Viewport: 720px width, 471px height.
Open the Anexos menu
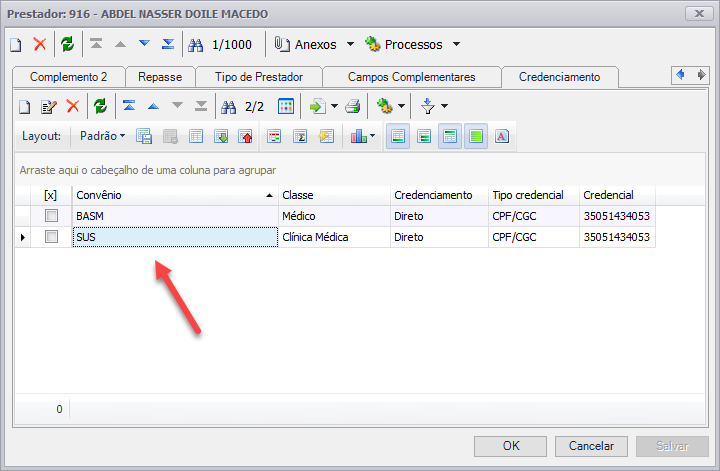pos(314,45)
